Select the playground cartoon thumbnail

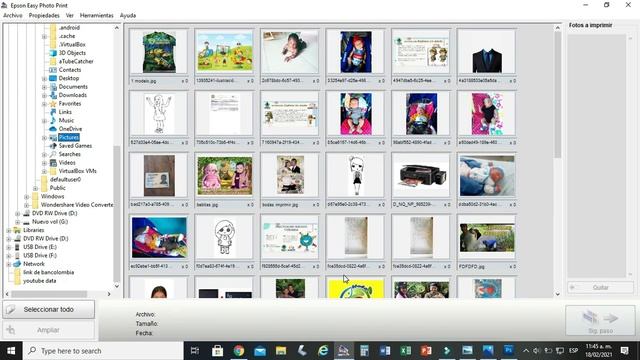[224, 52]
